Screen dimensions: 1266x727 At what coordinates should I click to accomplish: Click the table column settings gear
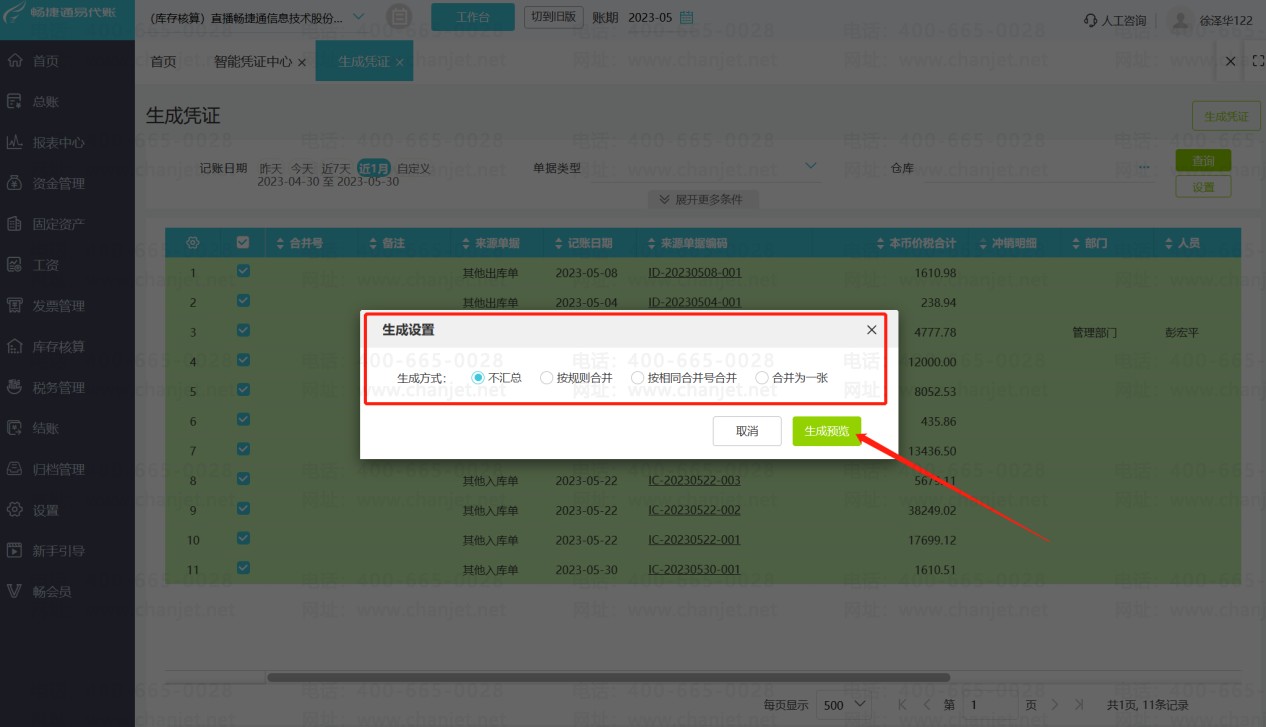(x=193, y=243)
